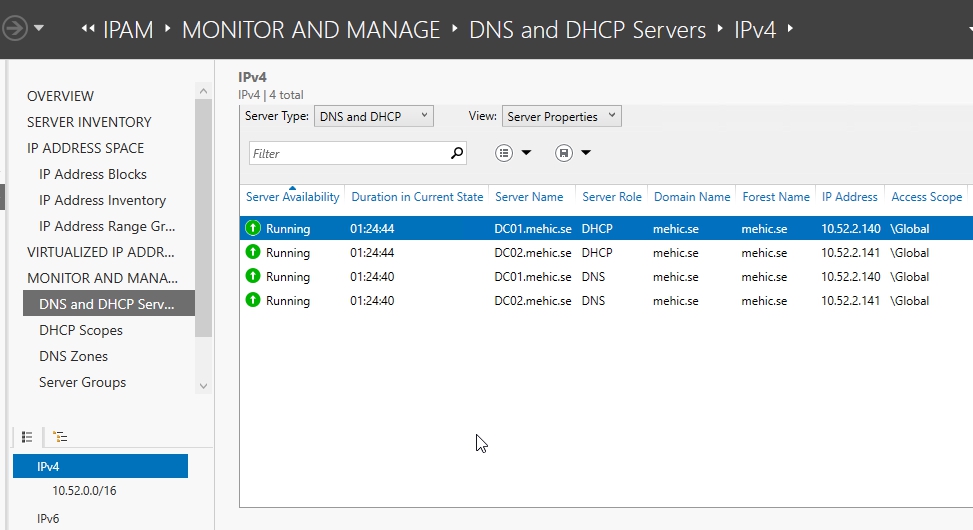Open the list view options icon

point(504,153)
